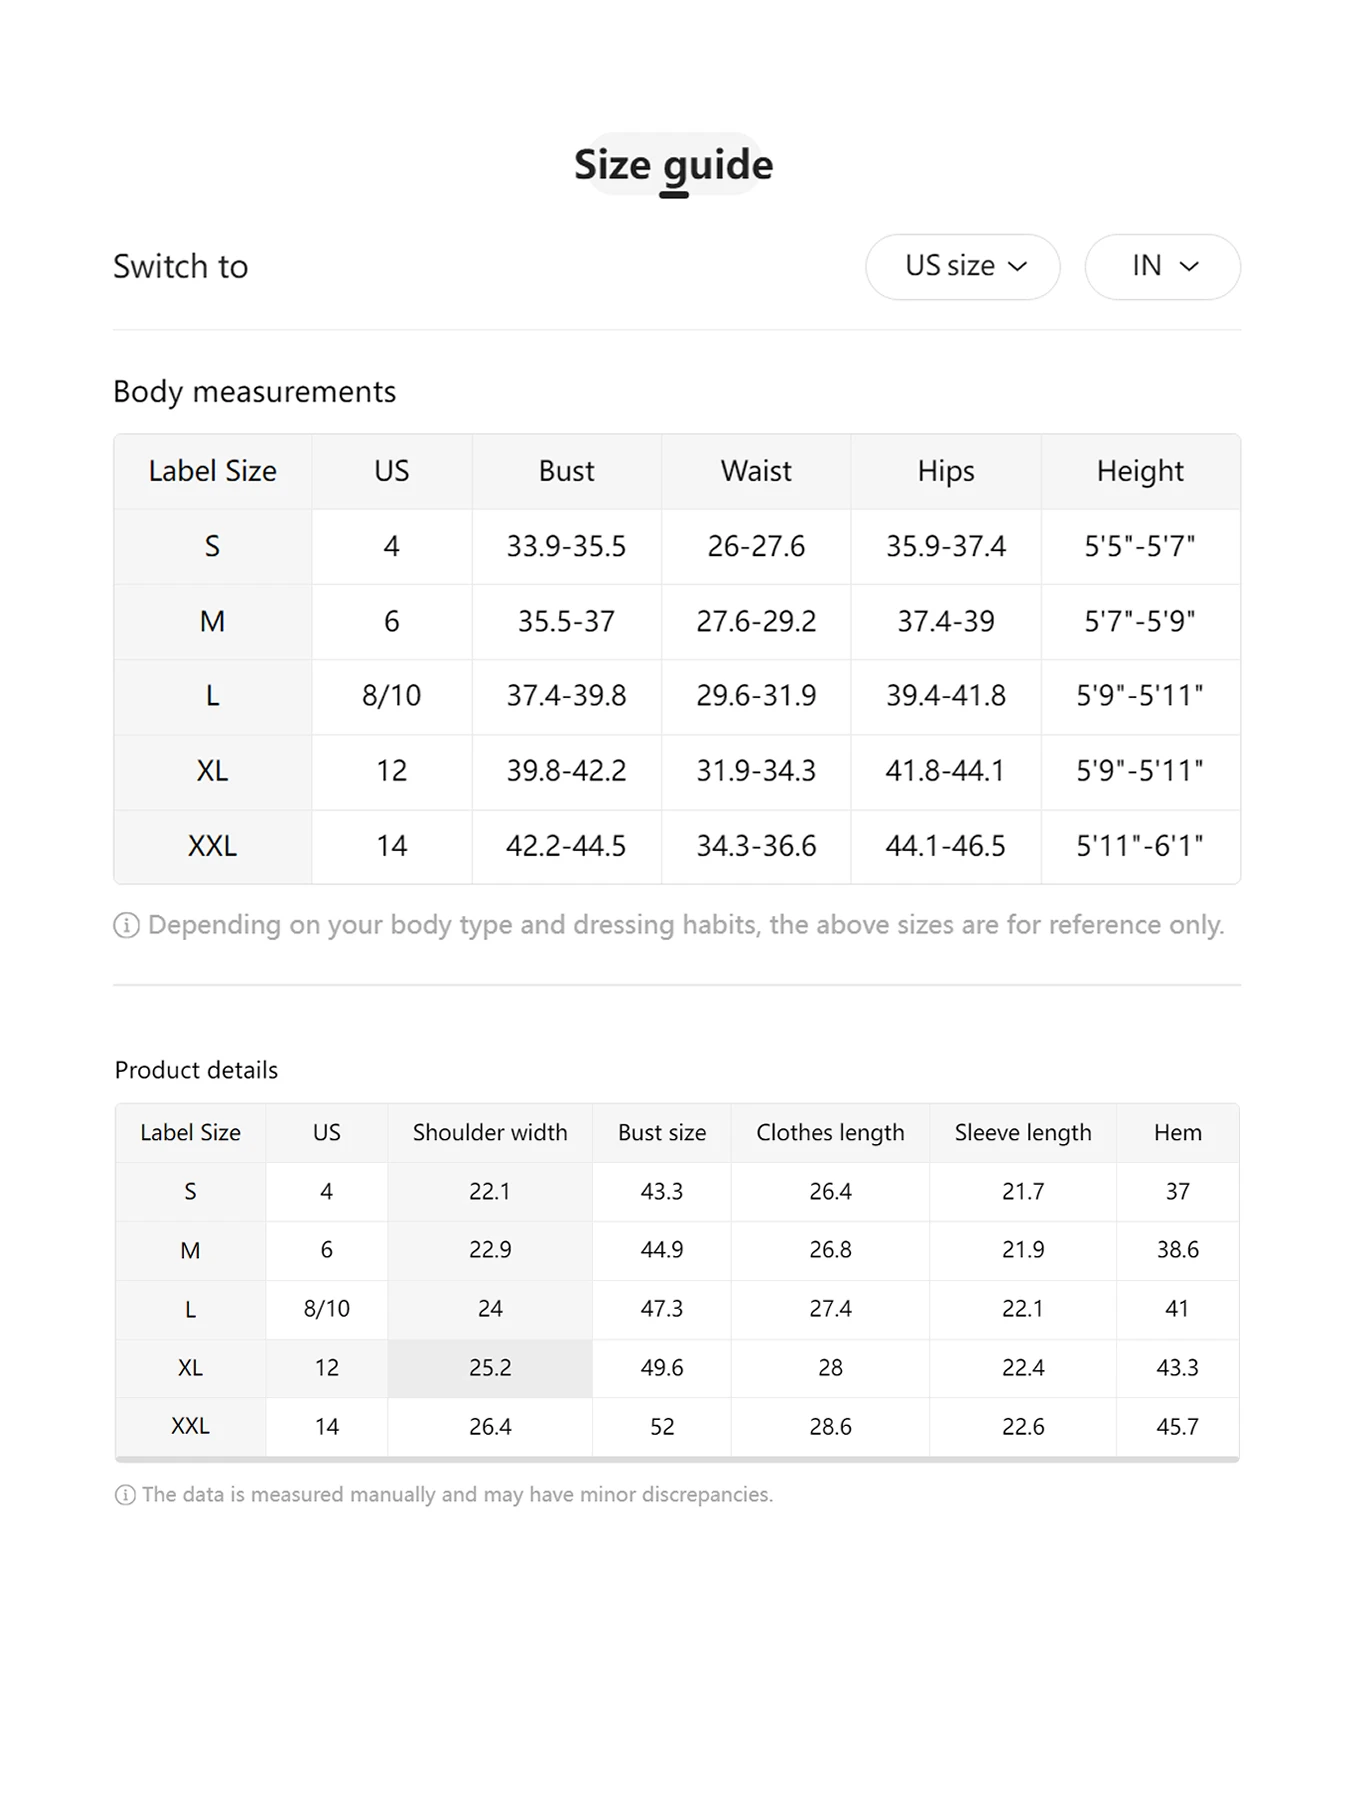Click the Waist column header
This screenshot has width=1350, height=1800.
coord(756,471)
